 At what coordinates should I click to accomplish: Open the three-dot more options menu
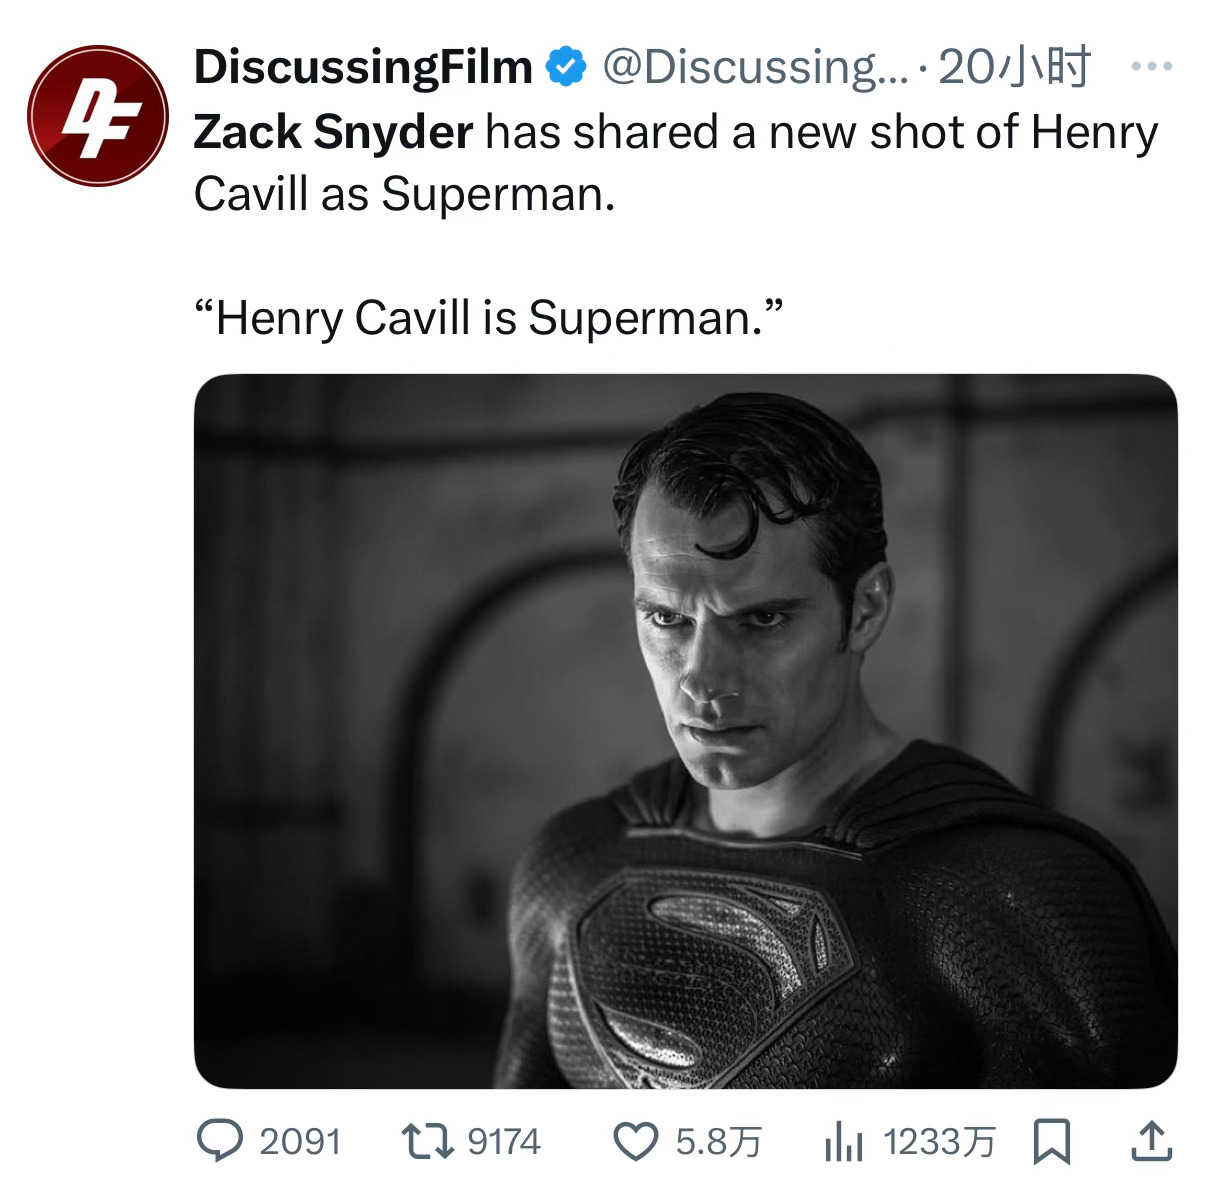(x=1149, y=67)
